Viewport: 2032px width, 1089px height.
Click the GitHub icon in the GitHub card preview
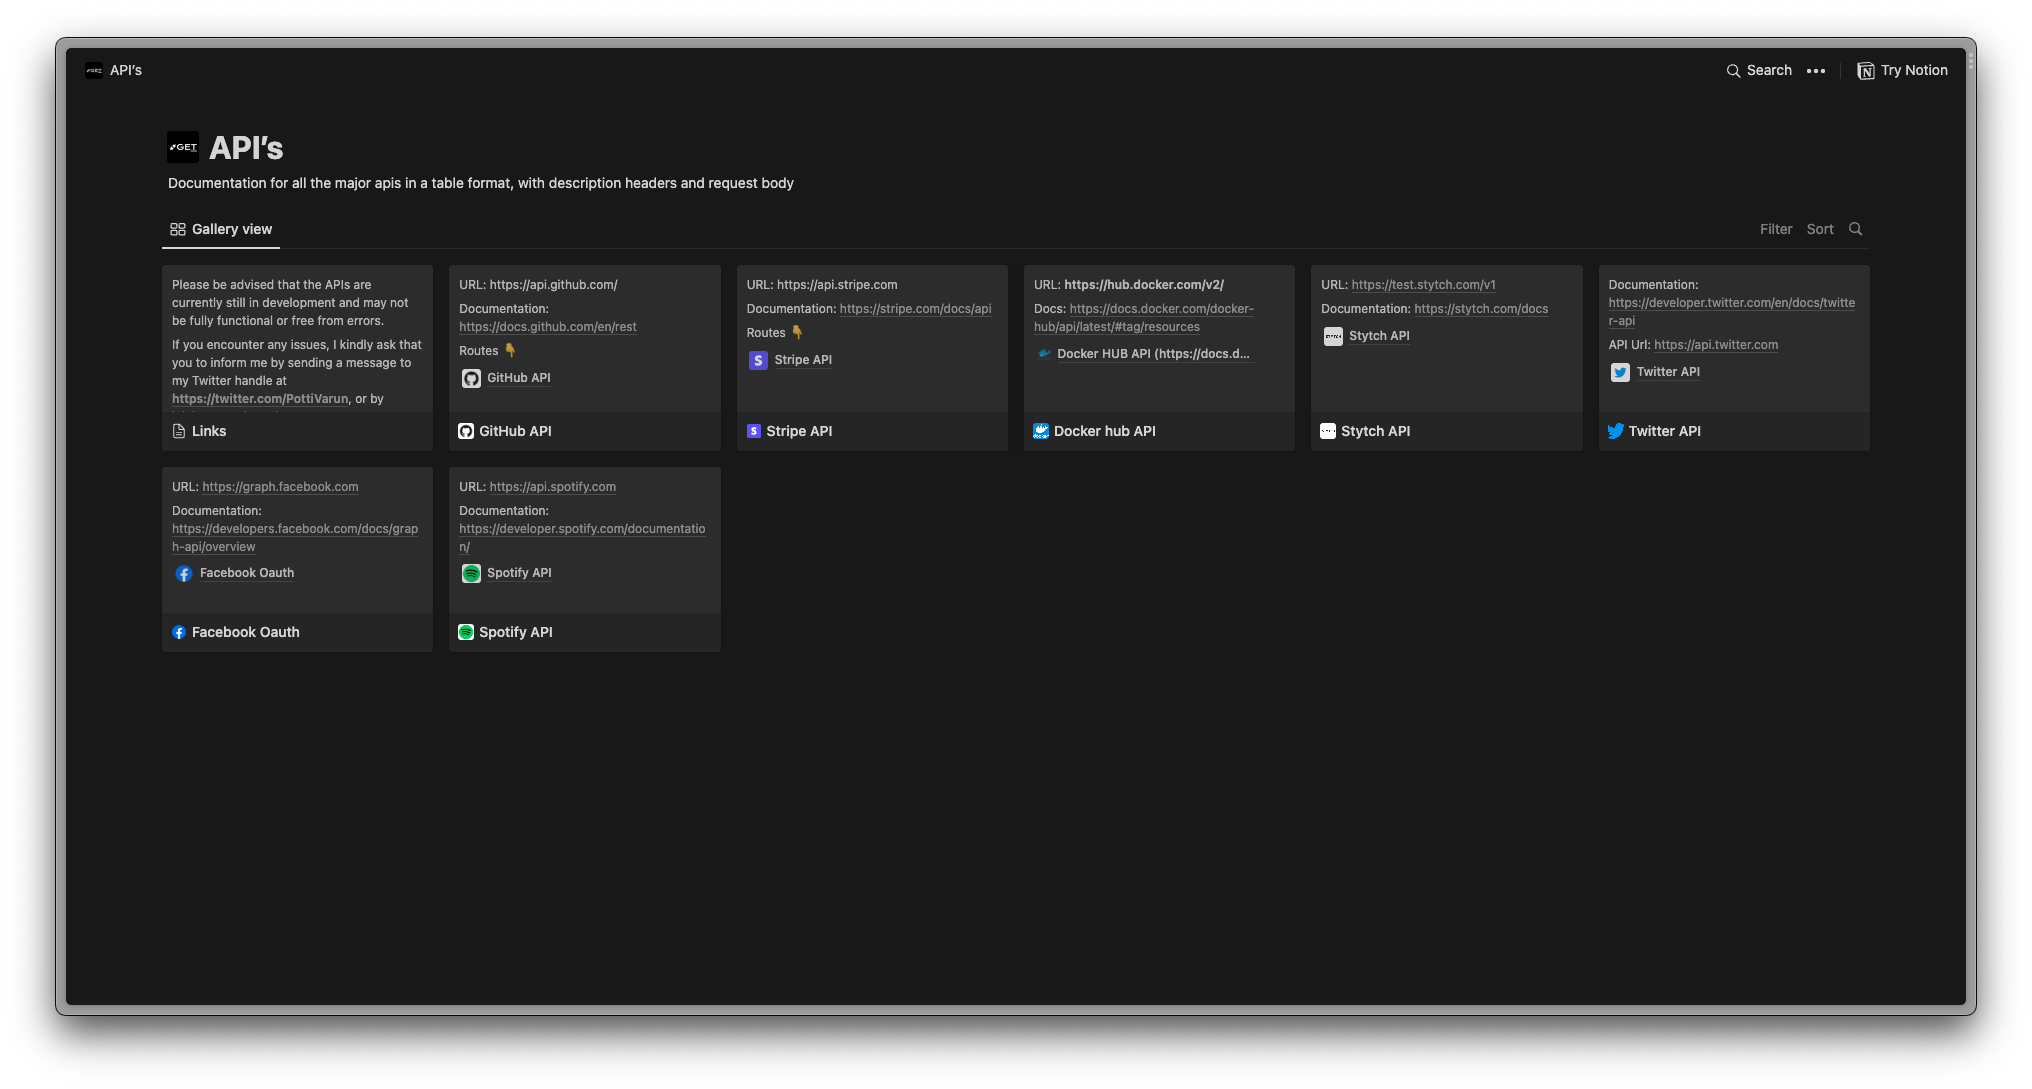click(471, 378)
